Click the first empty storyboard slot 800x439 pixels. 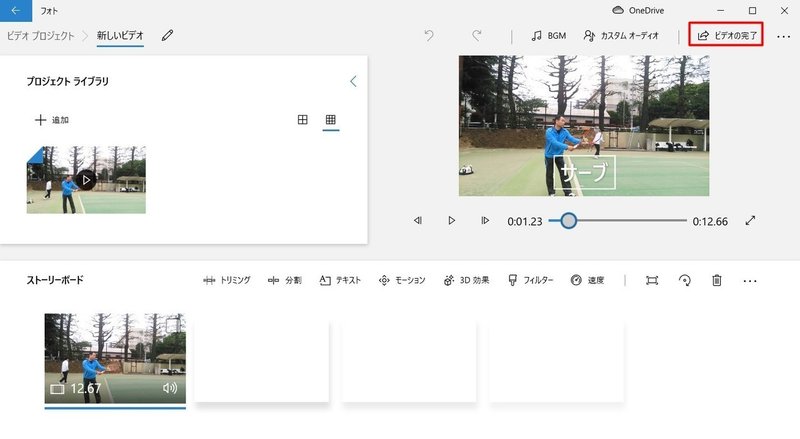[262, 361]
